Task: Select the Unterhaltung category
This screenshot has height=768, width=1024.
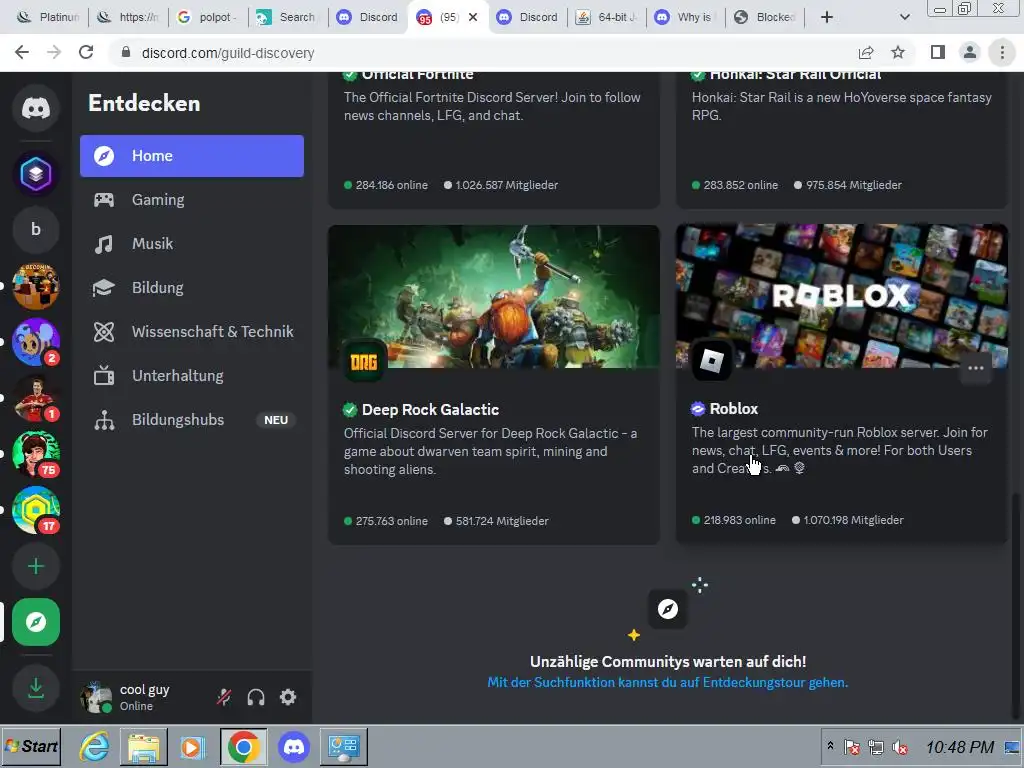Action: coord(192,376)
